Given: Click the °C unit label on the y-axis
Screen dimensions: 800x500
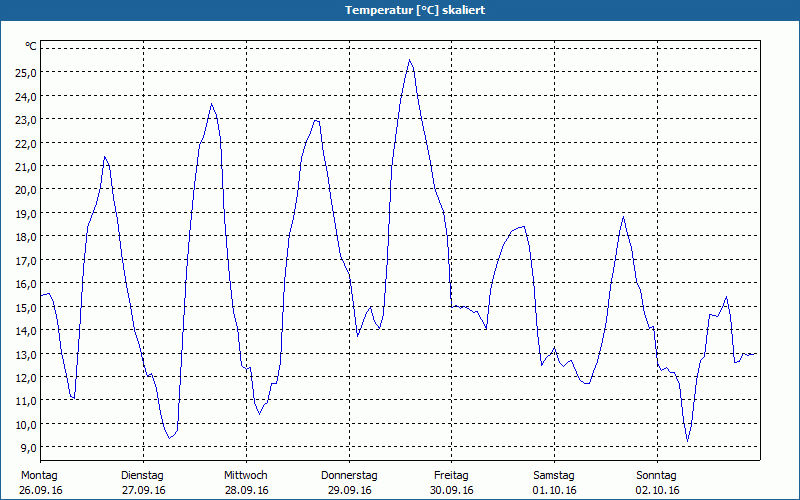Looking at the screenshot, I should (x=31, y=46).
